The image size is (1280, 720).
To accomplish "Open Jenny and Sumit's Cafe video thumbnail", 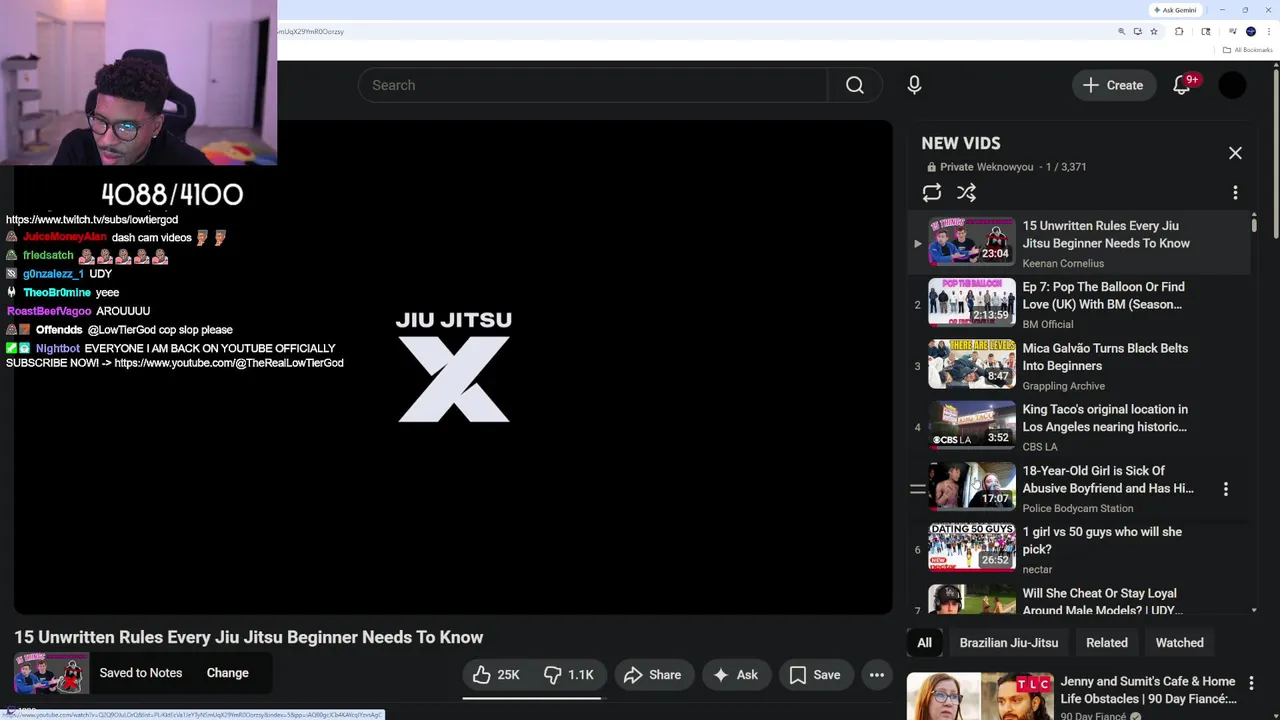I will [980, 697].
